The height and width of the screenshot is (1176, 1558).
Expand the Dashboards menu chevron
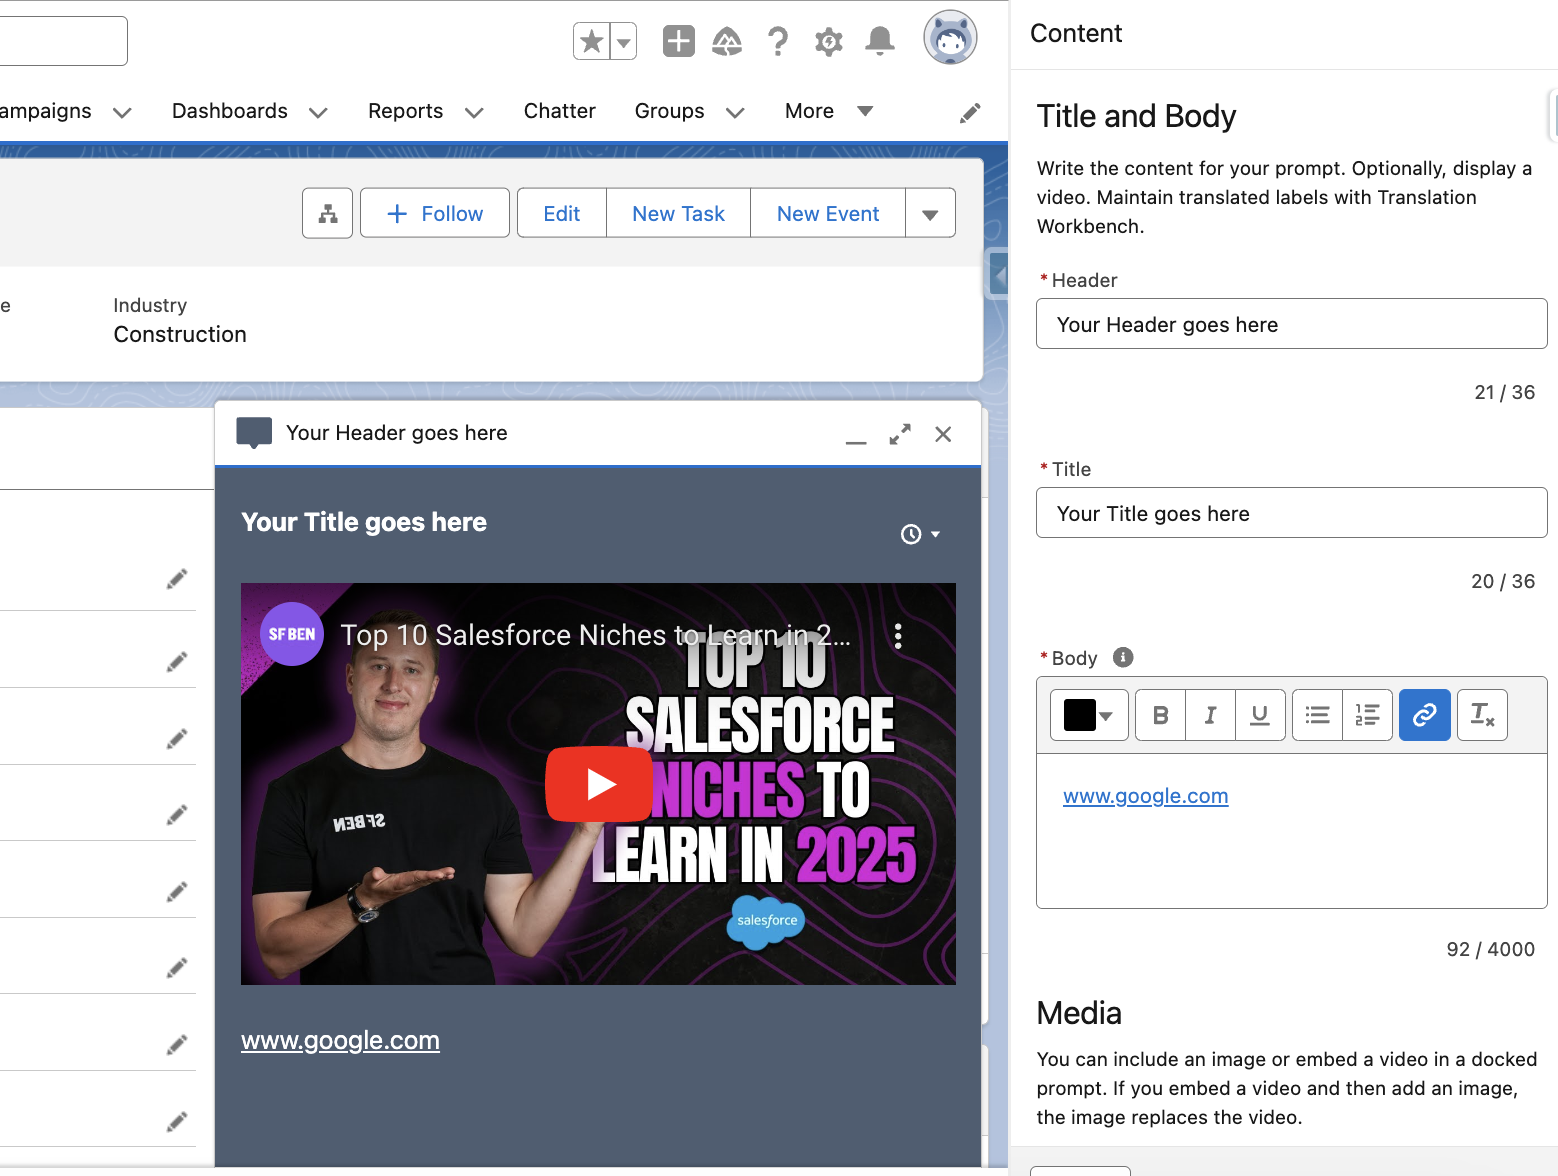pyautogui.click(x=319, y=112)
